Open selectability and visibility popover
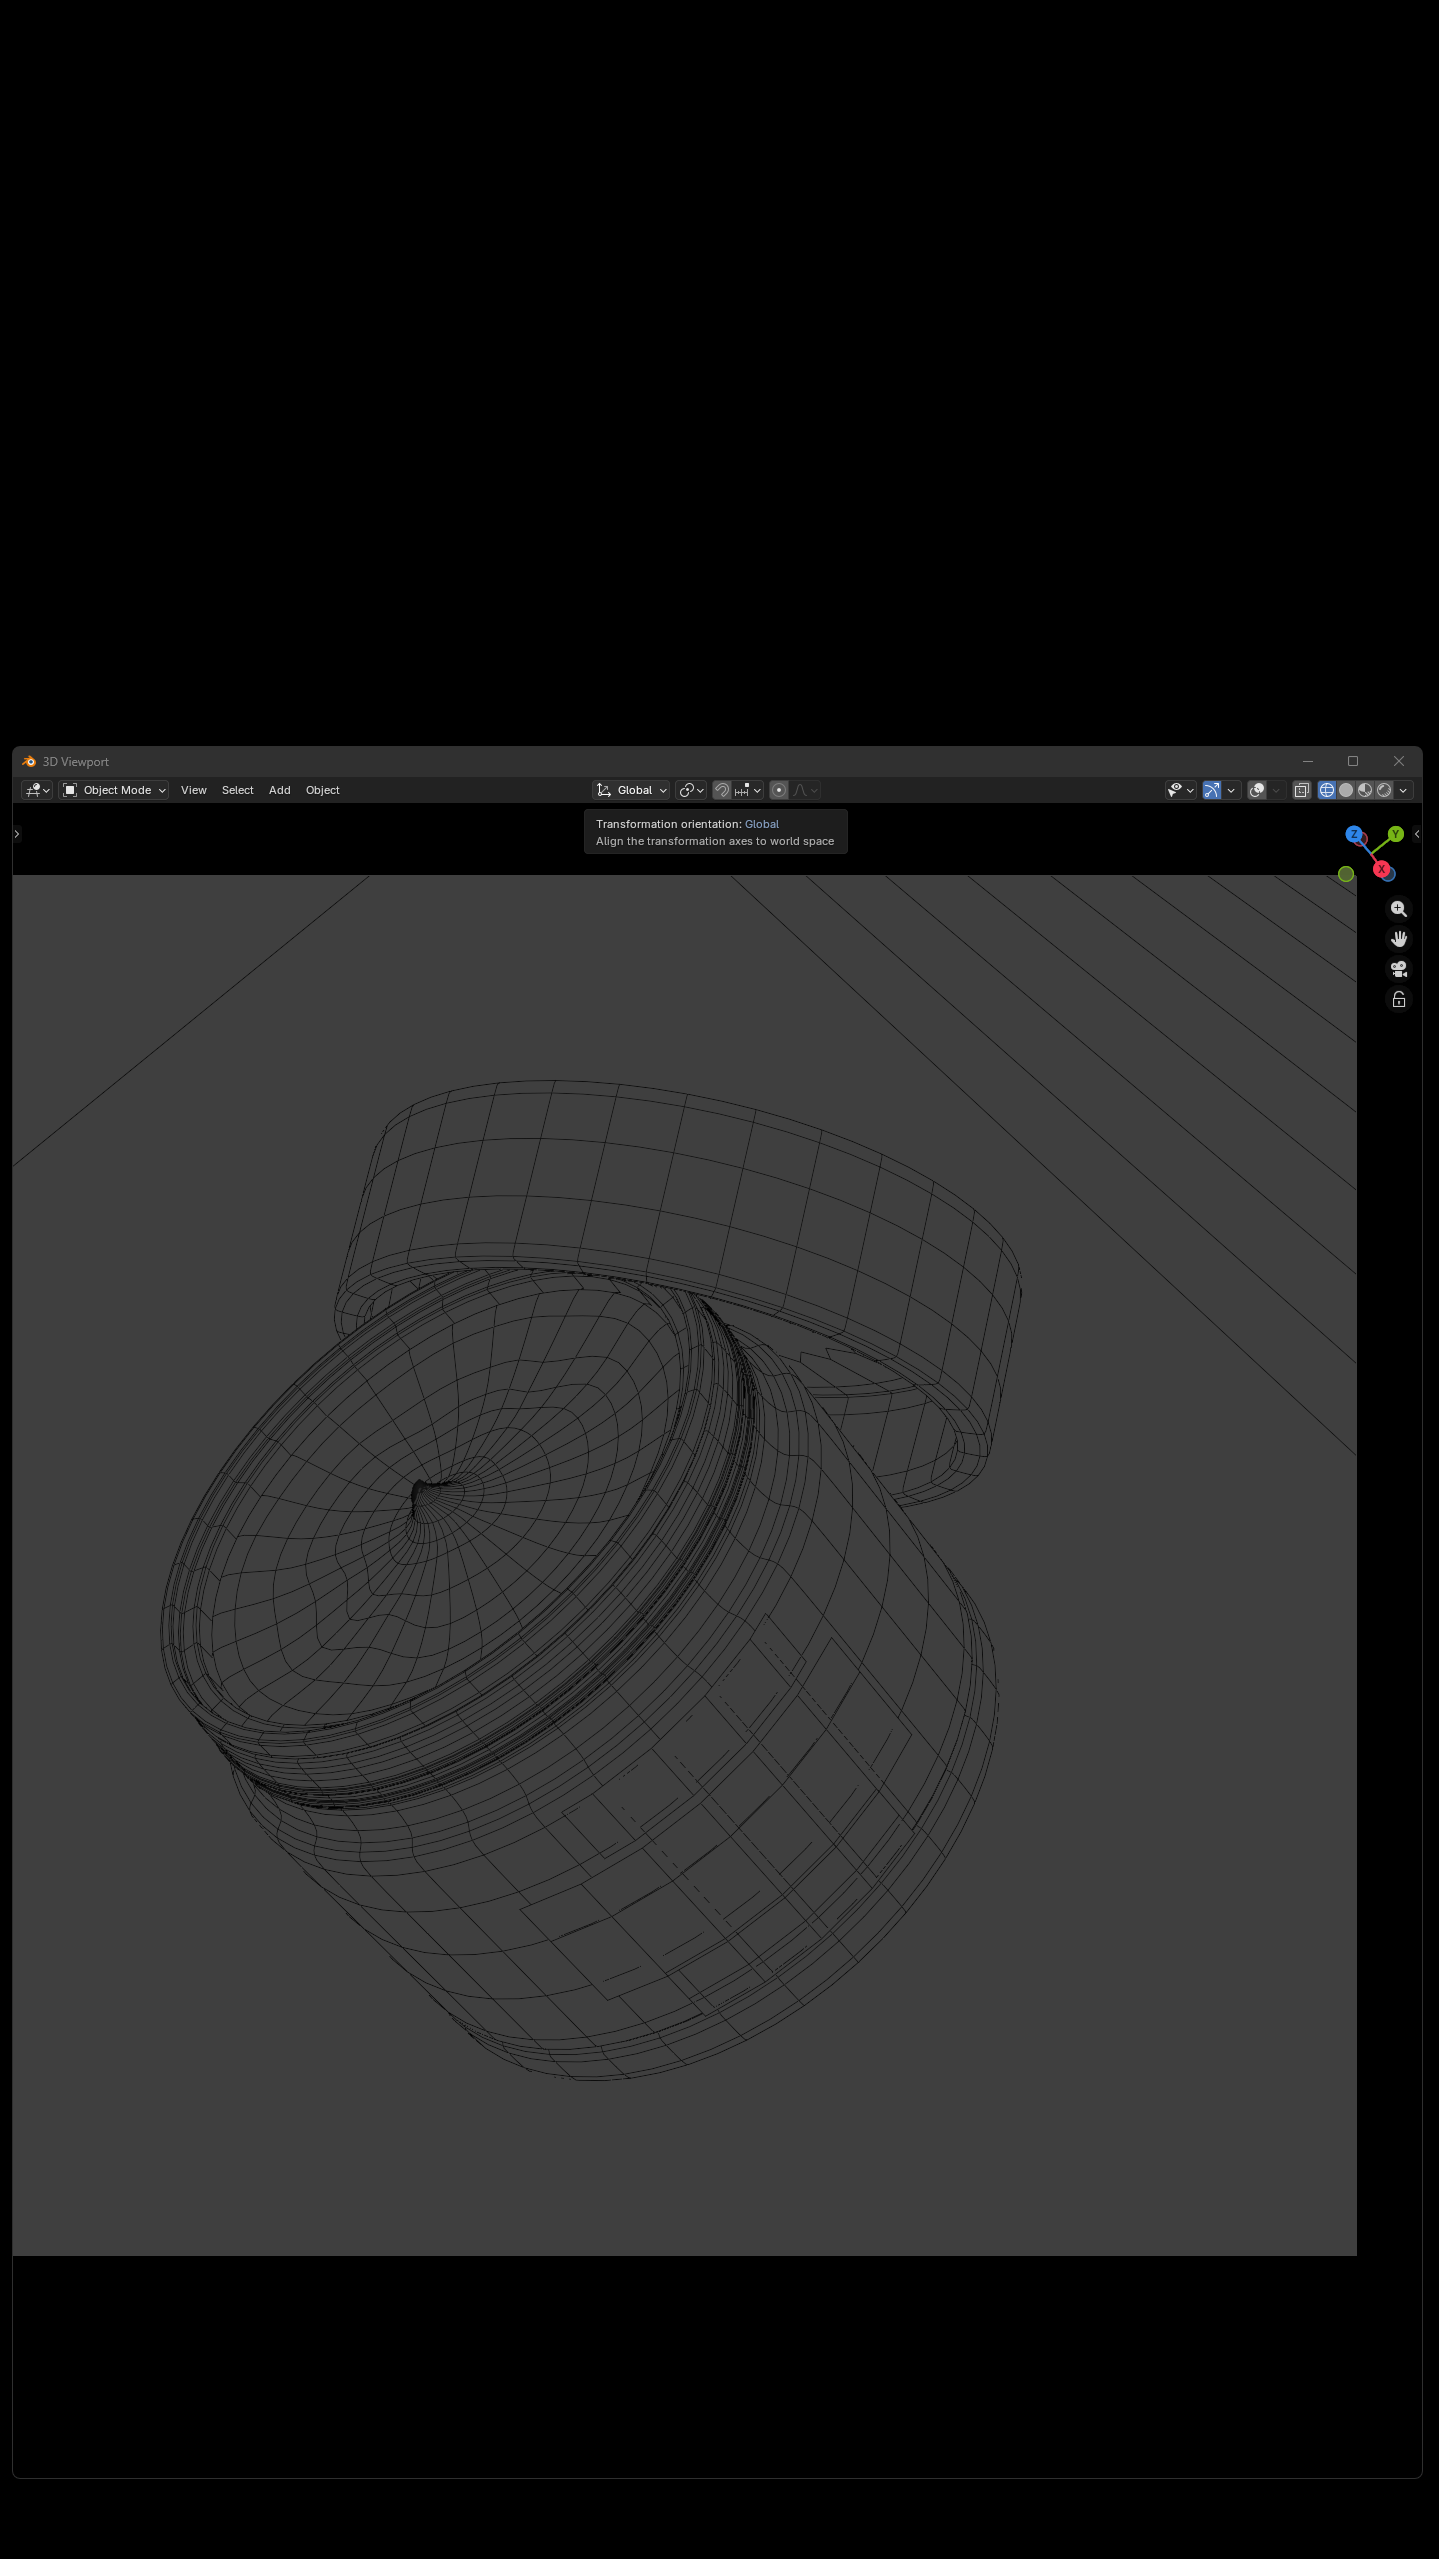The width and height of the screenshot is (1439, 2559). (1181, 790)
